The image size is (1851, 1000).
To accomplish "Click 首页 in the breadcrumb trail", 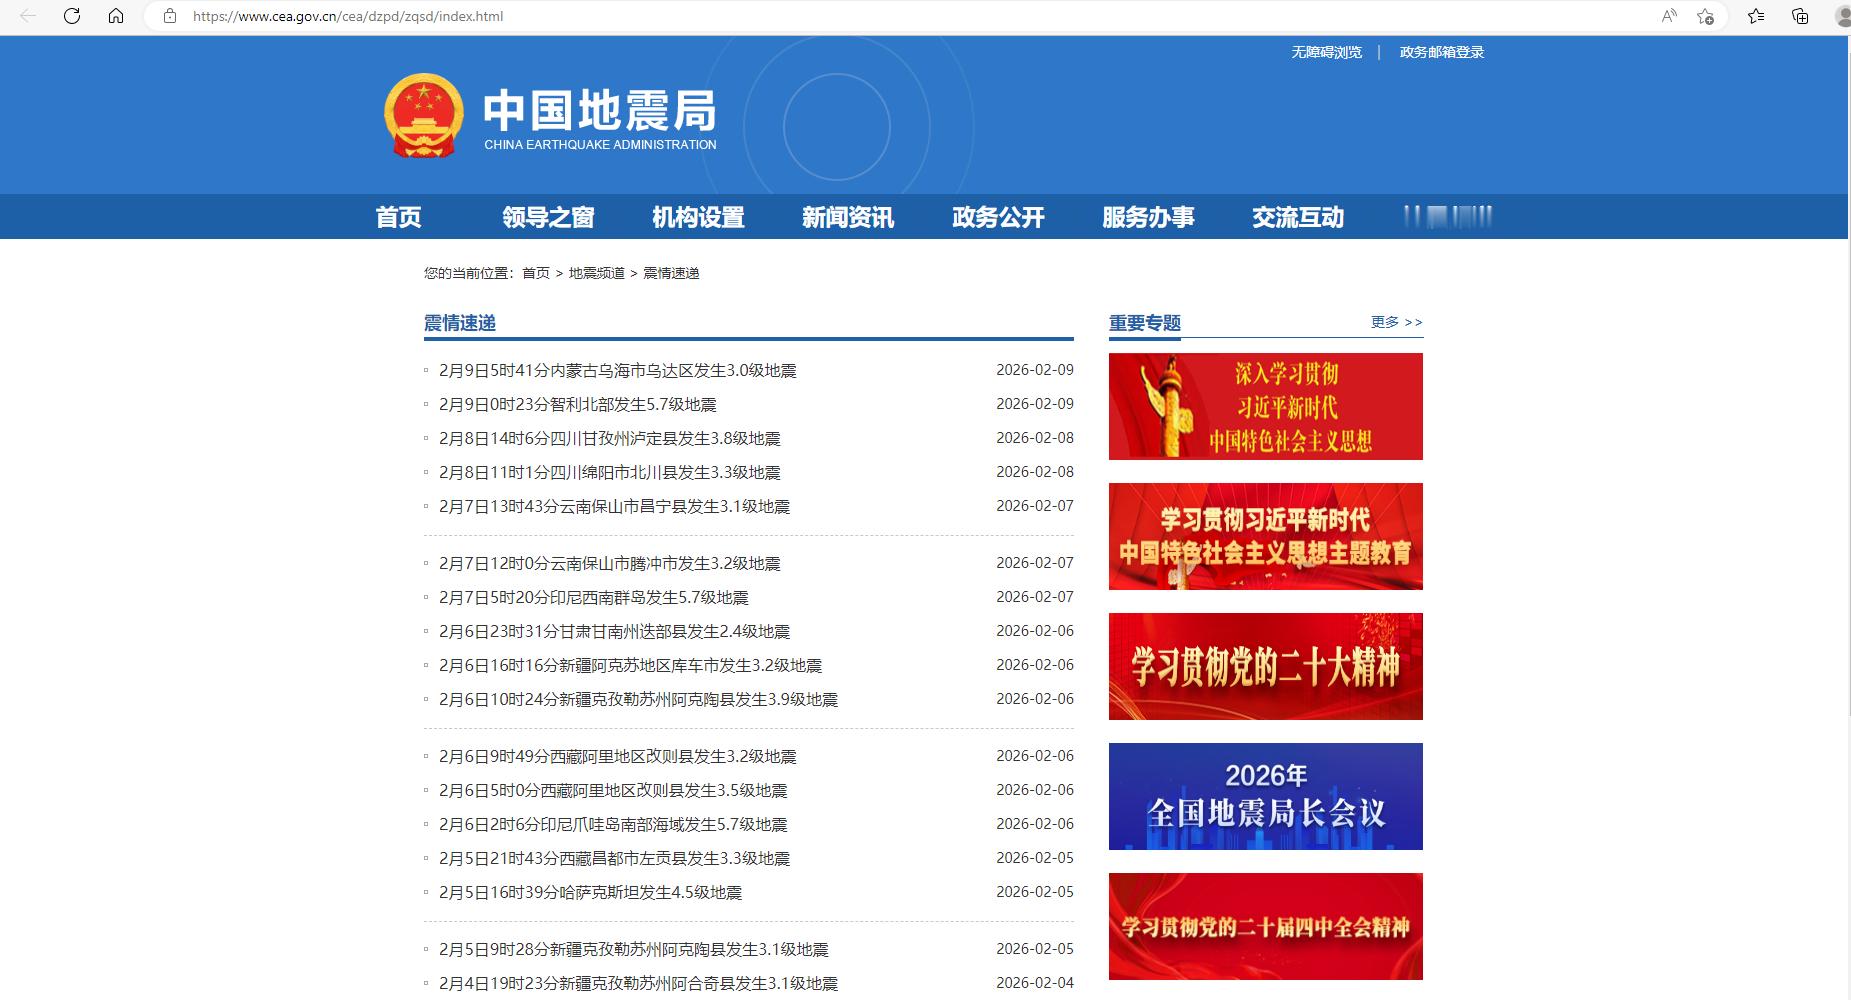I will [533, 272].
